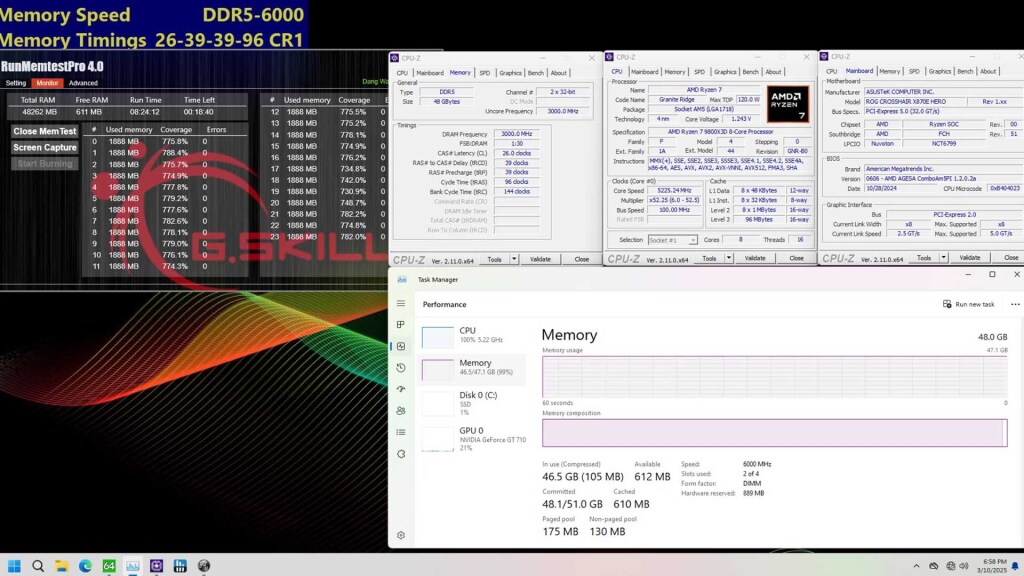
Task: Open the About tab in CPU-Z Memory window
Action: 558,72
